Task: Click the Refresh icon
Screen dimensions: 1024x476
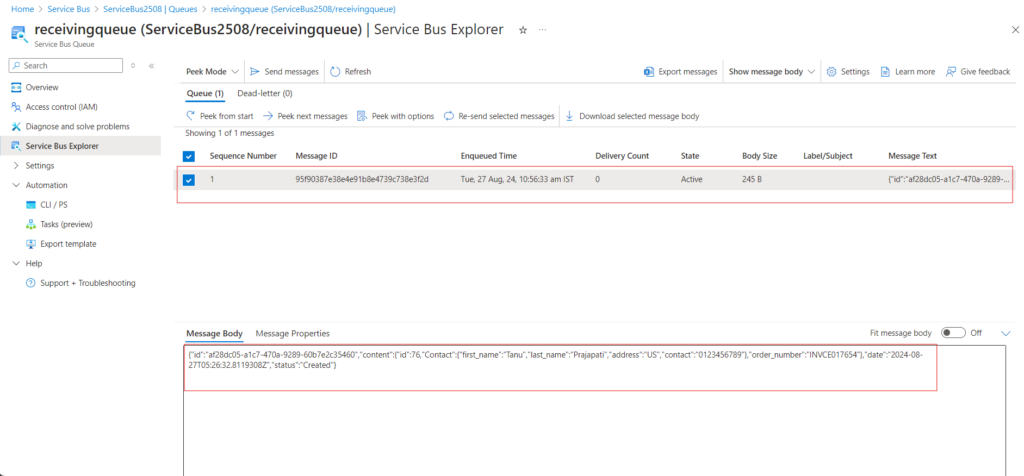Action: tap(335, 72)
